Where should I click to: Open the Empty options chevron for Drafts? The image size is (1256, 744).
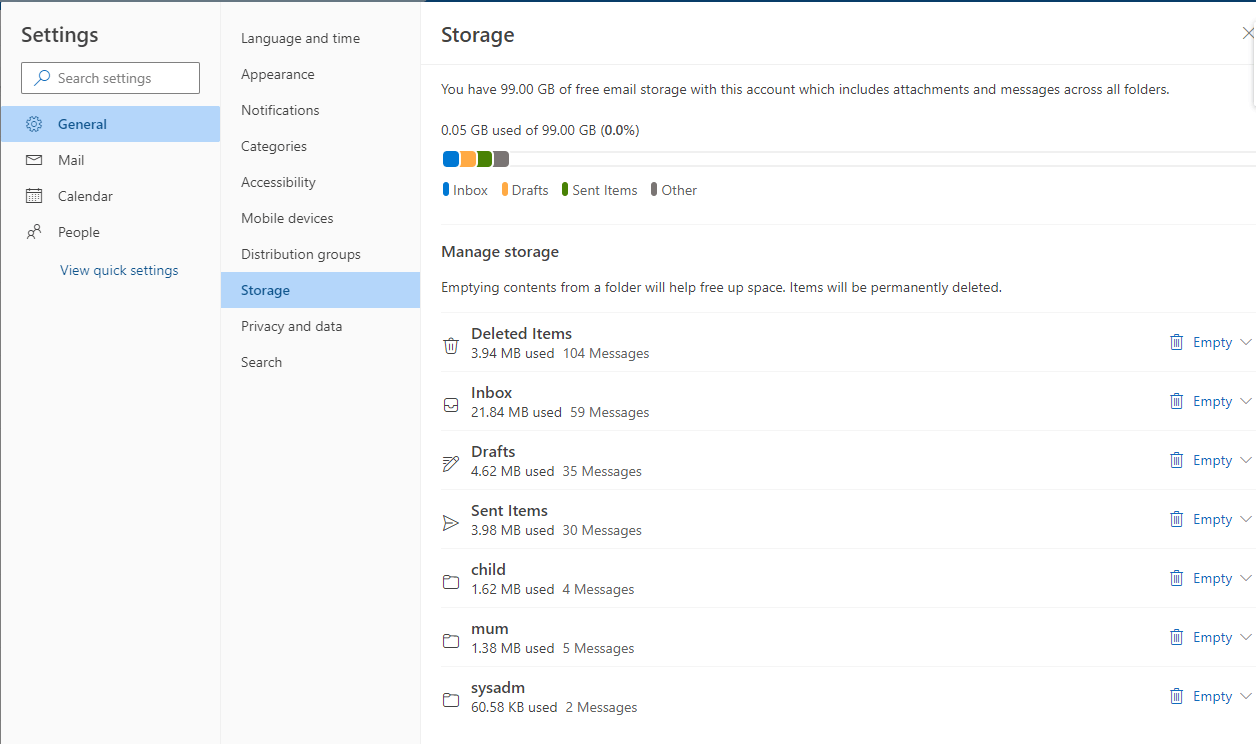coord(1245,460)
